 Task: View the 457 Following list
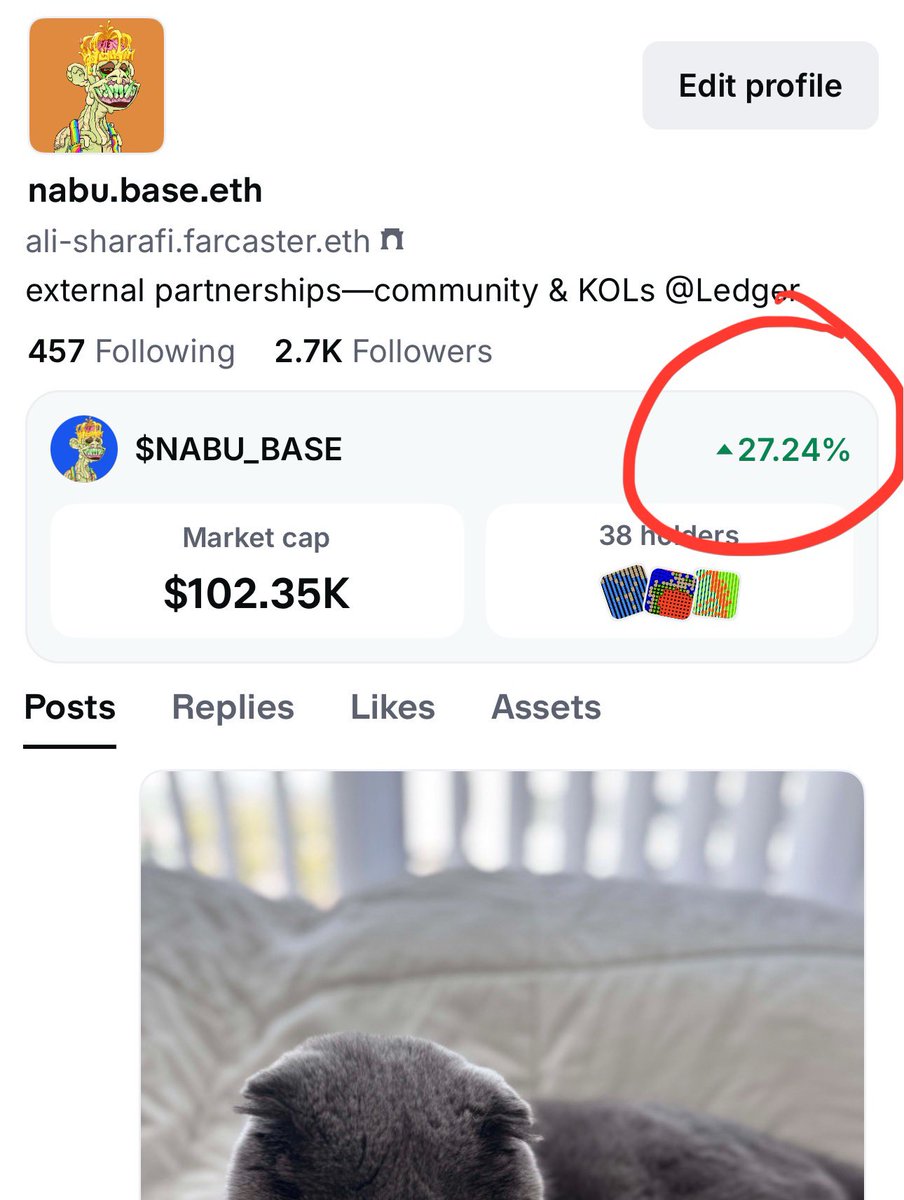pos(131,351)
